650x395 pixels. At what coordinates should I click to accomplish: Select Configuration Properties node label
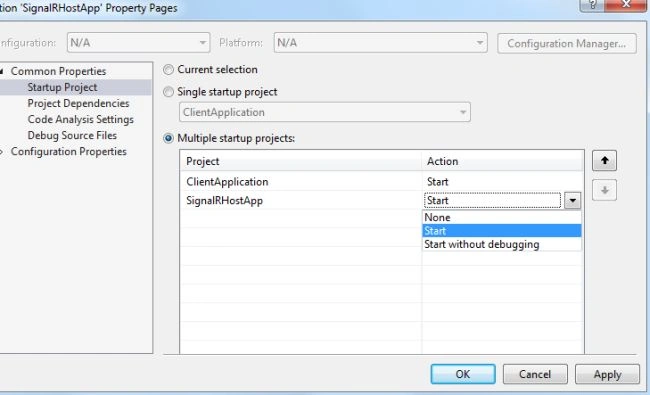click(68, 152)
